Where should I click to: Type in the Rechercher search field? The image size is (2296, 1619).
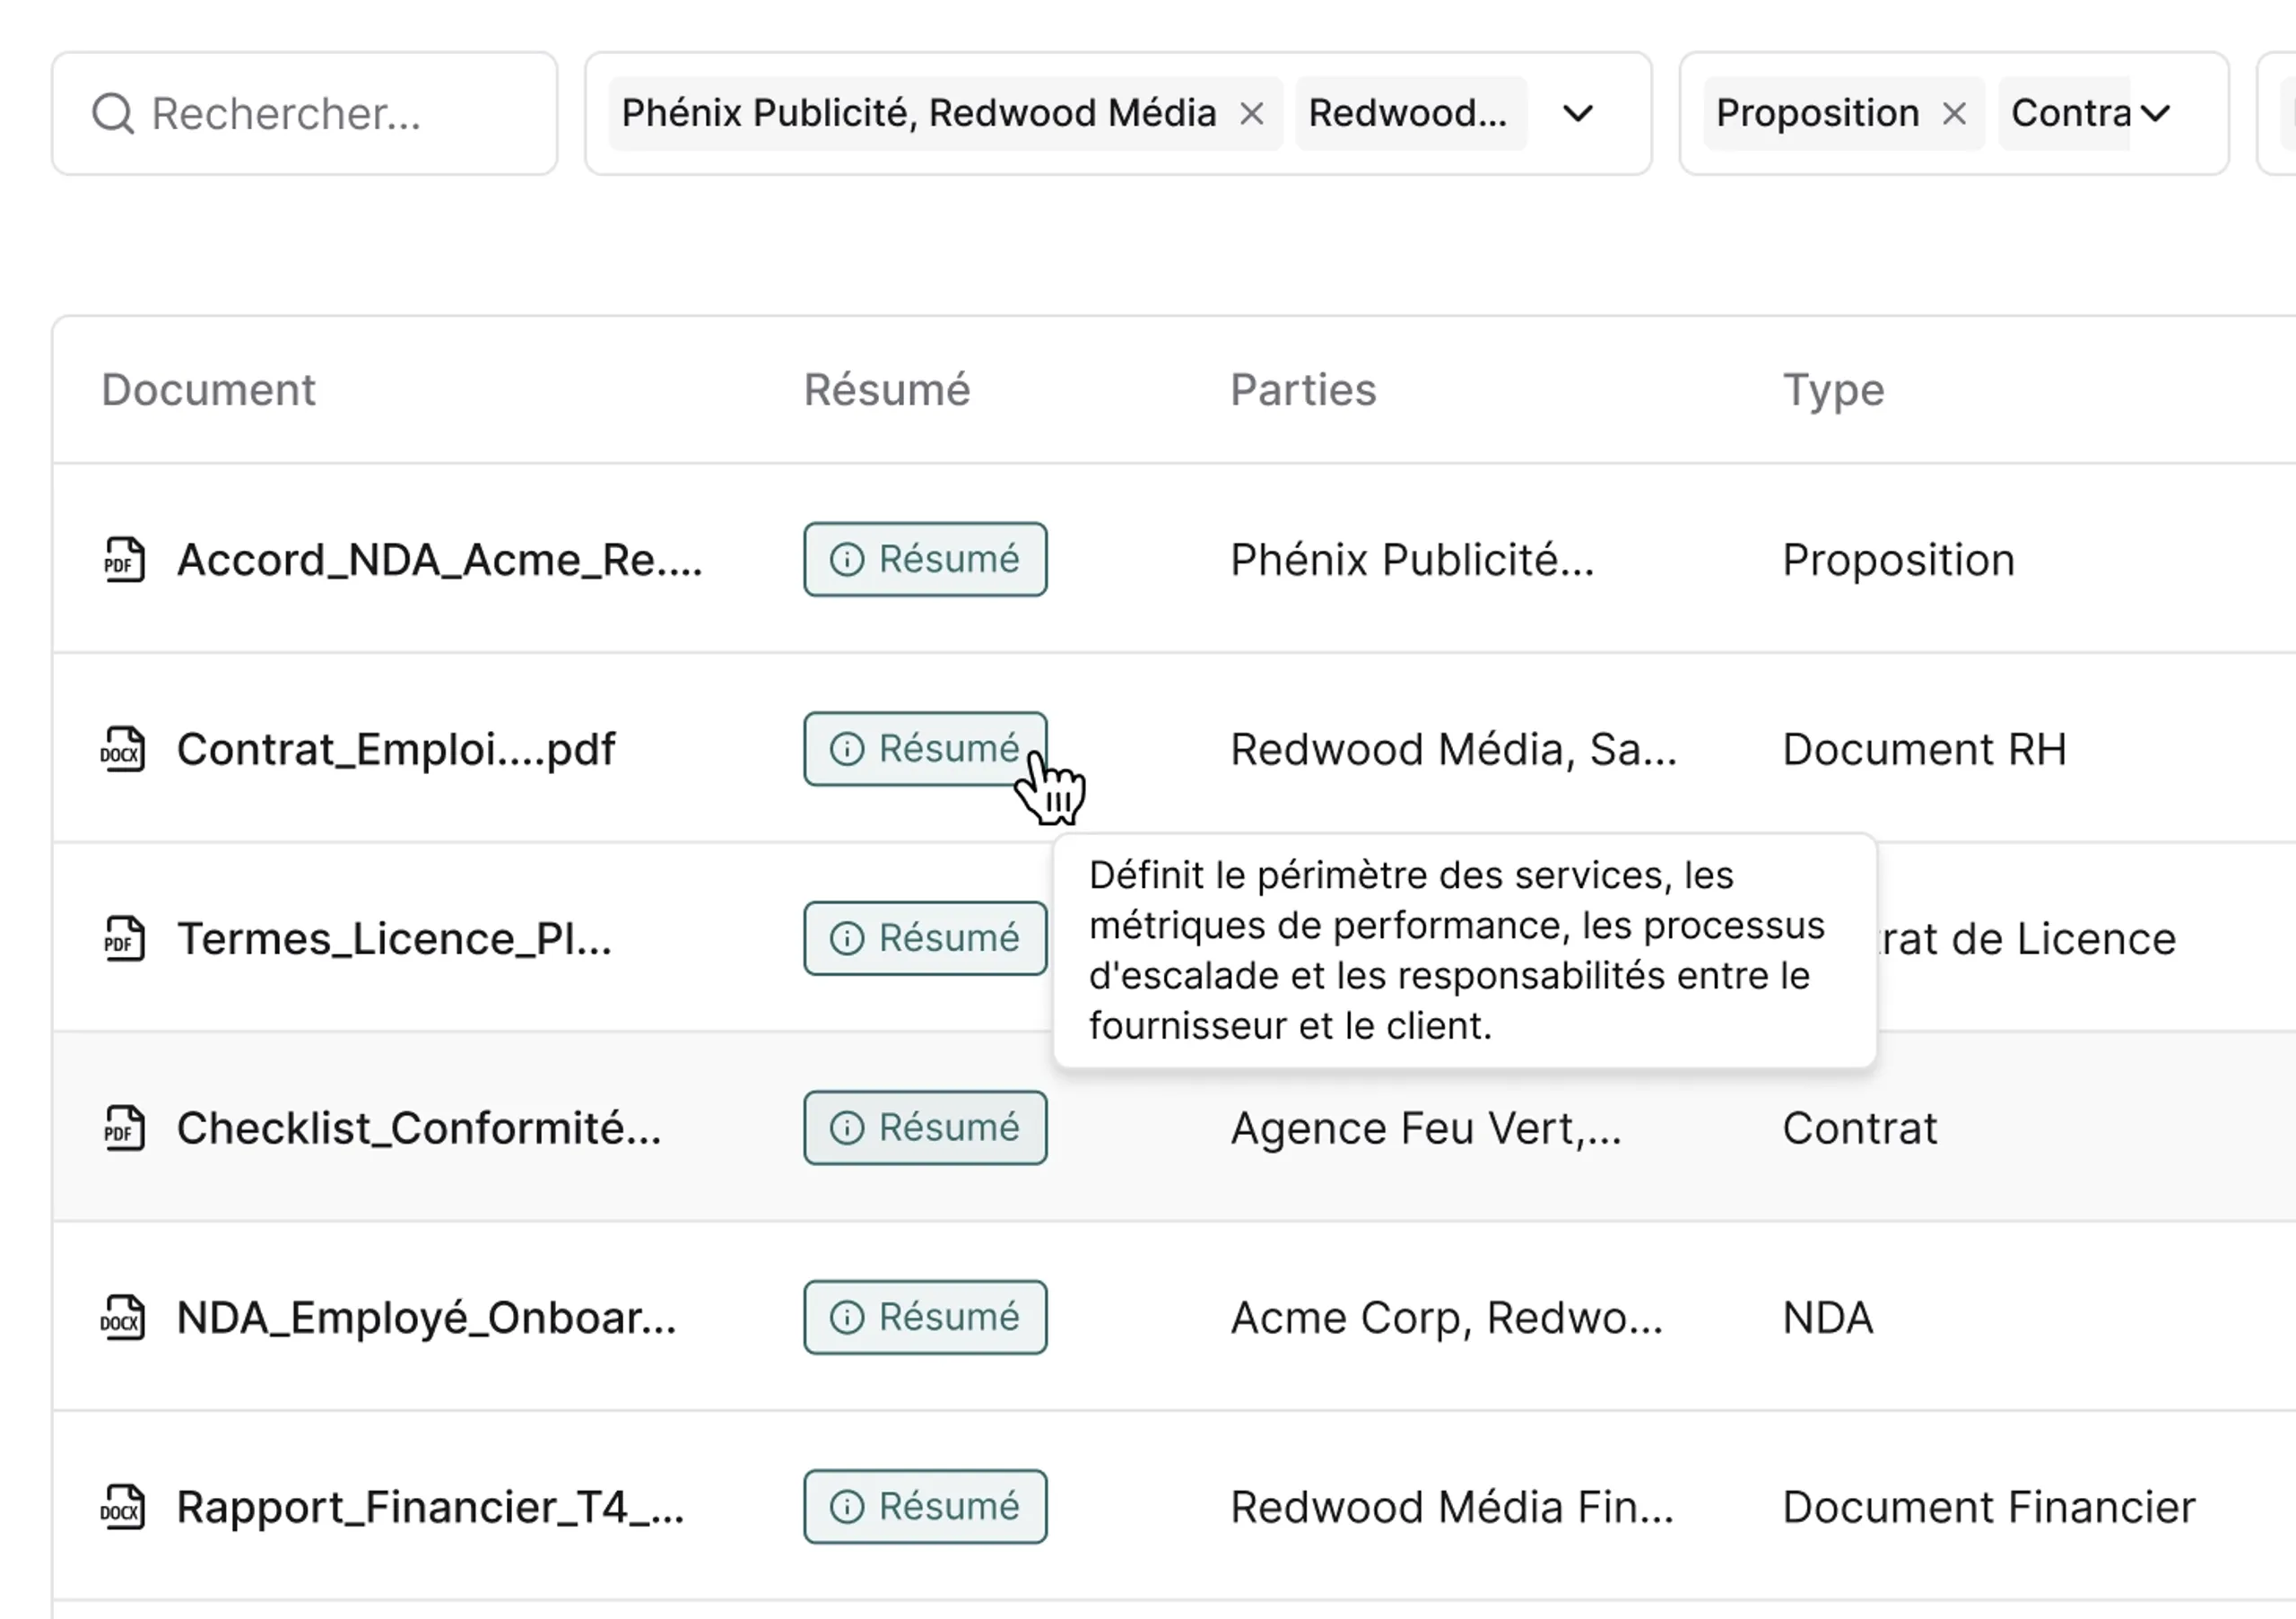330,114
